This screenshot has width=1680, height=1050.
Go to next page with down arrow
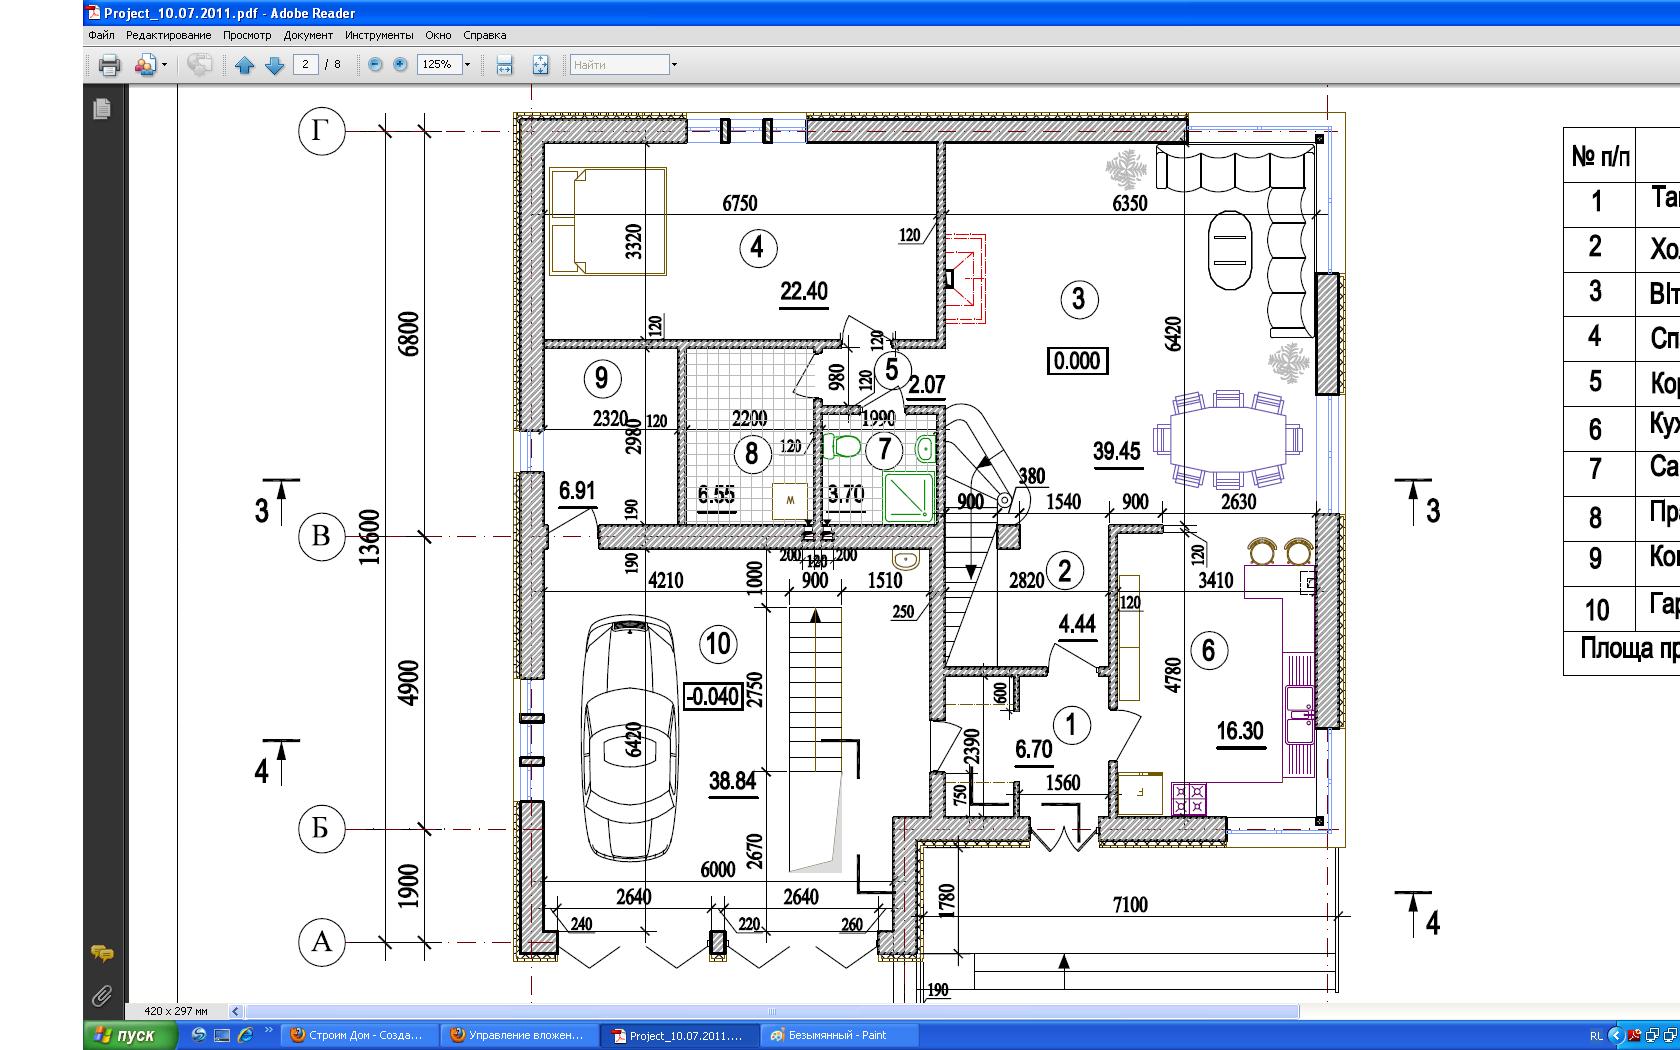point(275,65)
